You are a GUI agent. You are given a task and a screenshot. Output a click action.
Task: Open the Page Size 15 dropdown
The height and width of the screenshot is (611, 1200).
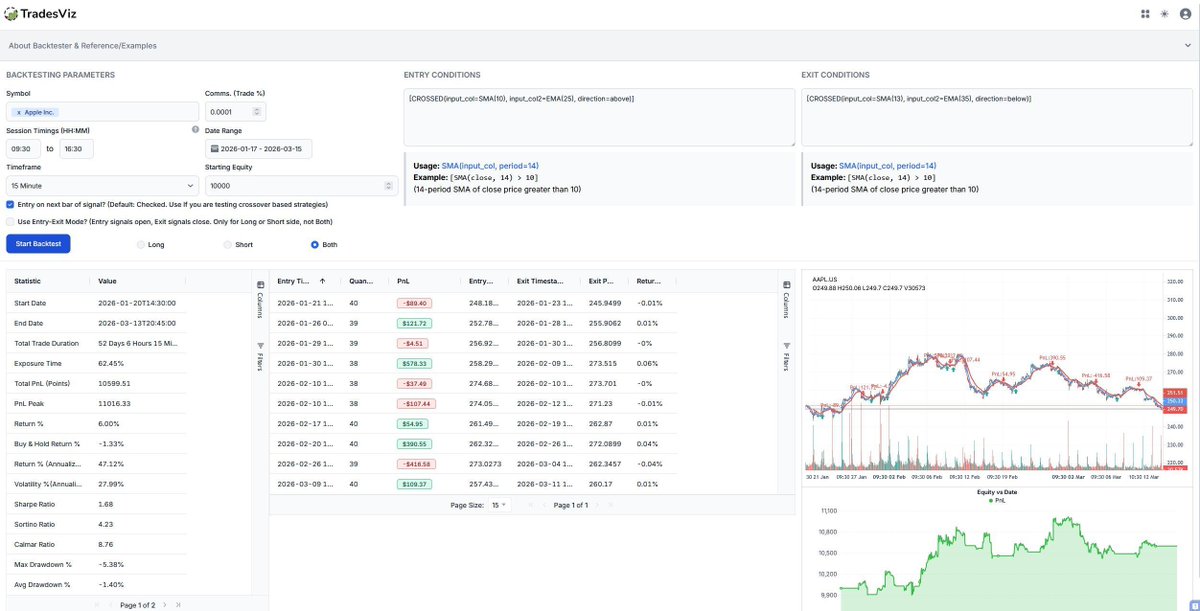(497, 505)
